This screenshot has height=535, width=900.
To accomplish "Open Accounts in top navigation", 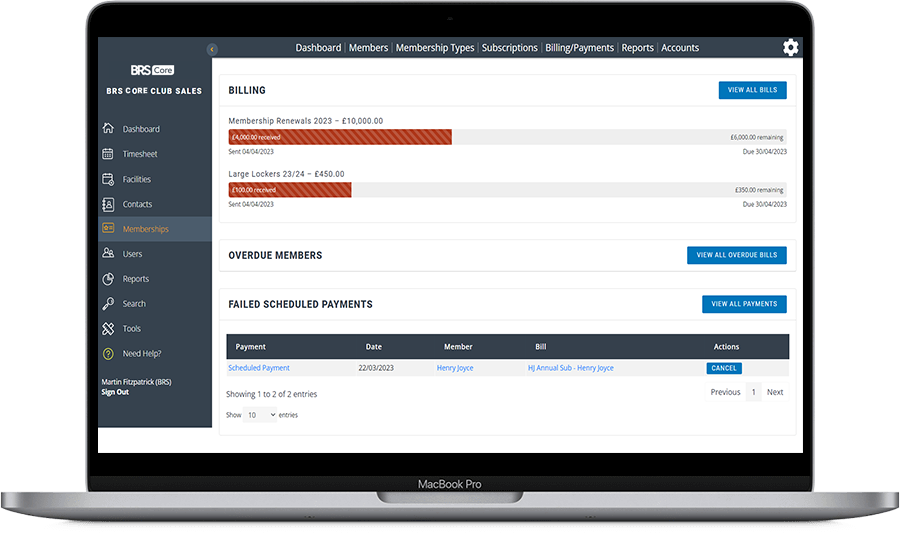I will point(680,48).
